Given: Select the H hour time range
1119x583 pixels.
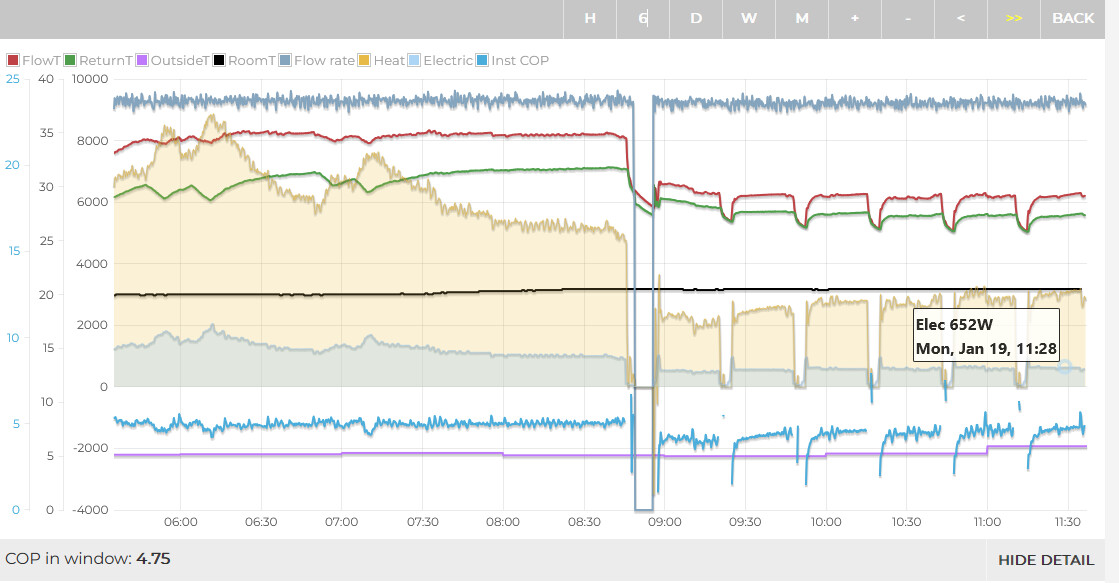Looking at the screenshot, I should [590, 18].
